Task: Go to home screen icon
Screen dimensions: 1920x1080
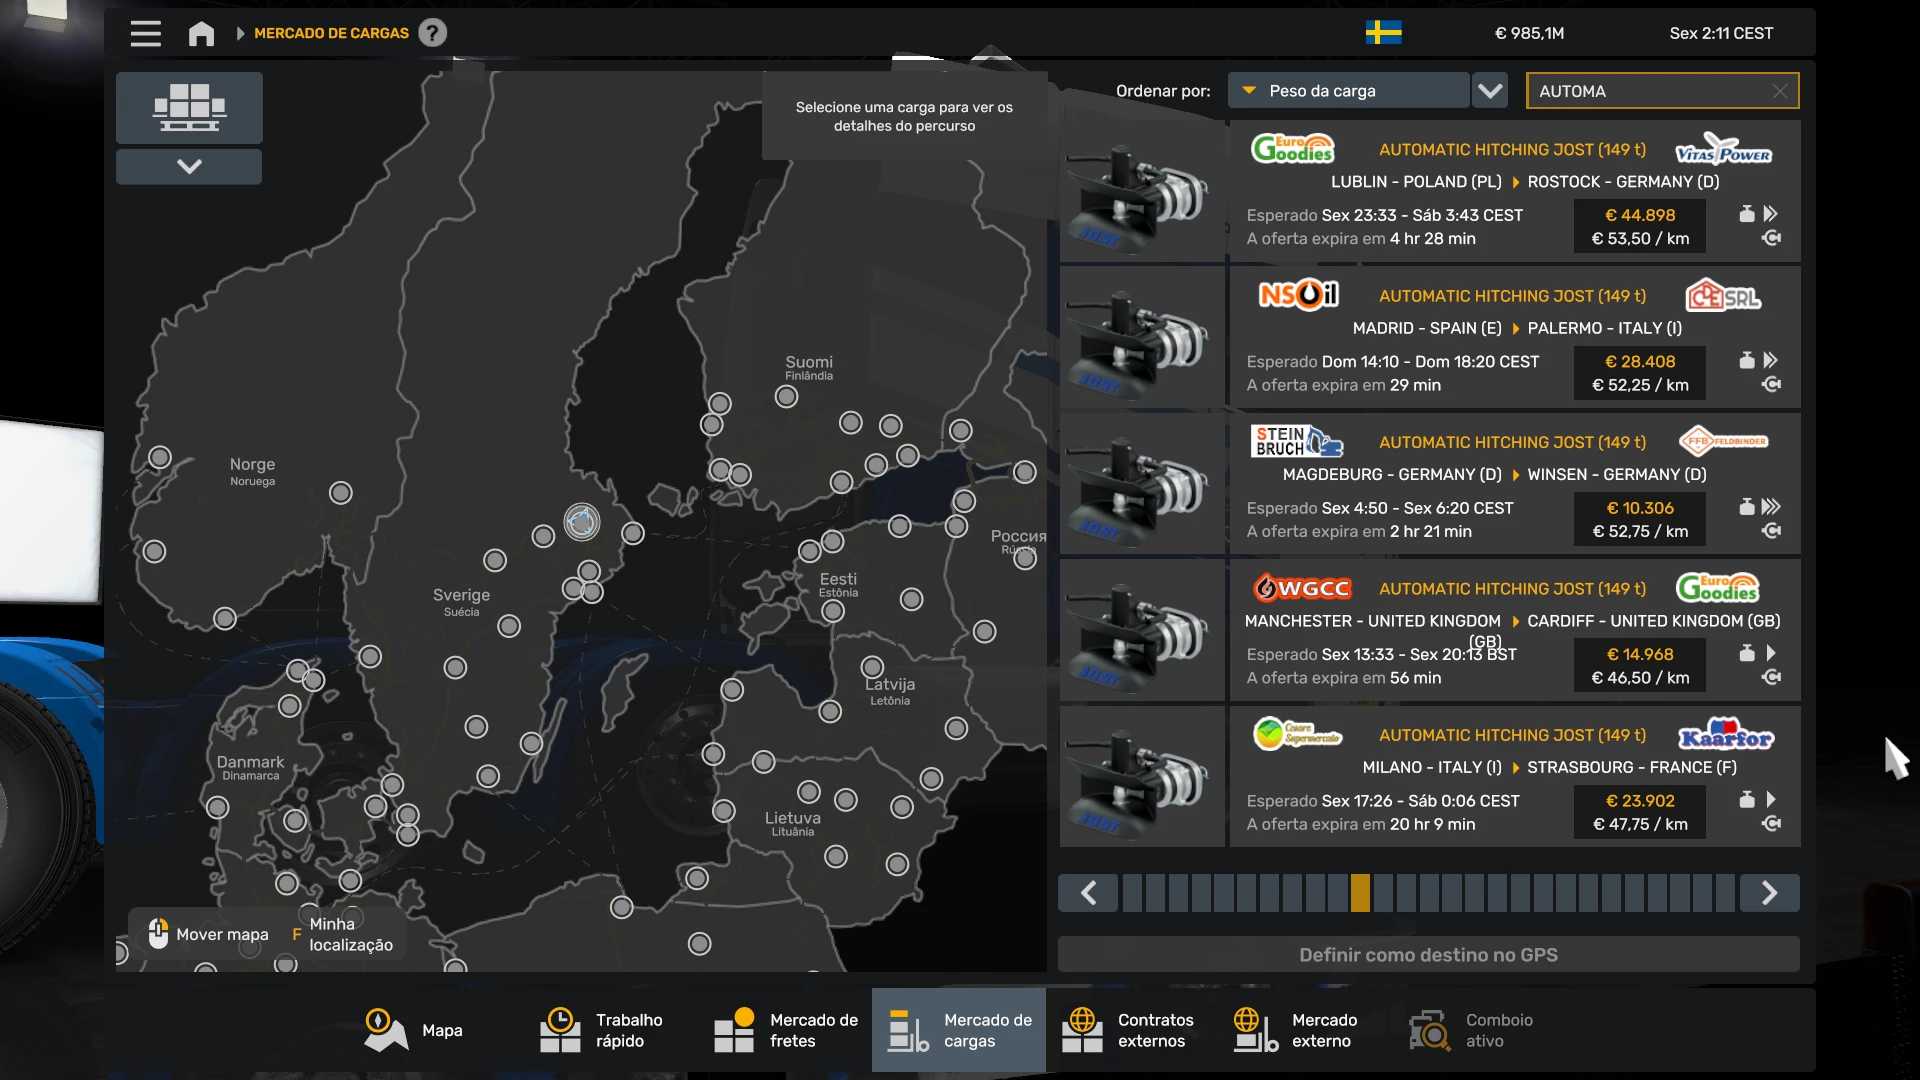Action: coord(201,33)
